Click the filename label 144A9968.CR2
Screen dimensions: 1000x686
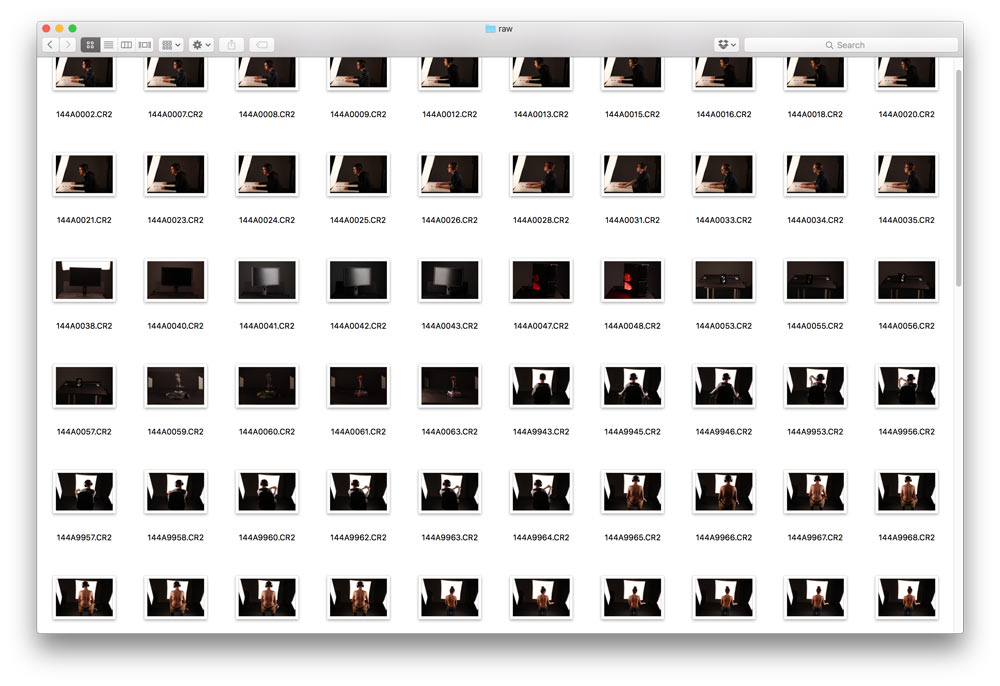click(x=907, y=538)
